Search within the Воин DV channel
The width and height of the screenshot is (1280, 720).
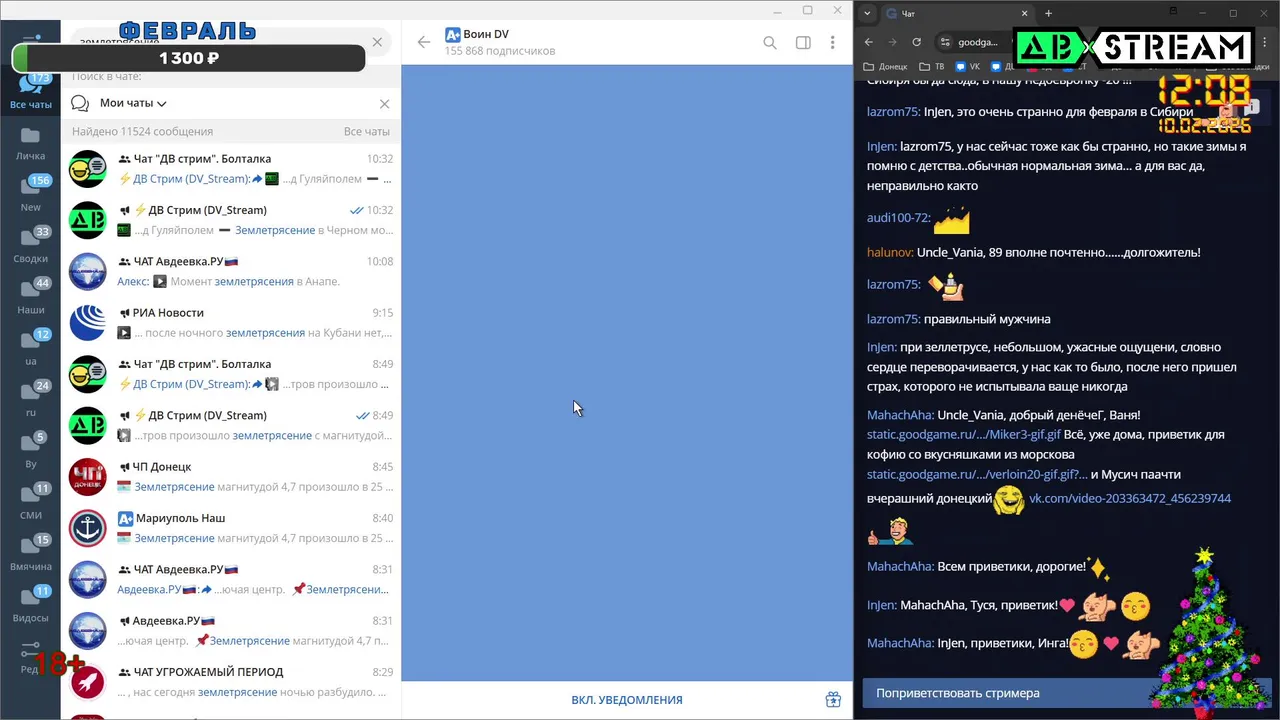770,43
